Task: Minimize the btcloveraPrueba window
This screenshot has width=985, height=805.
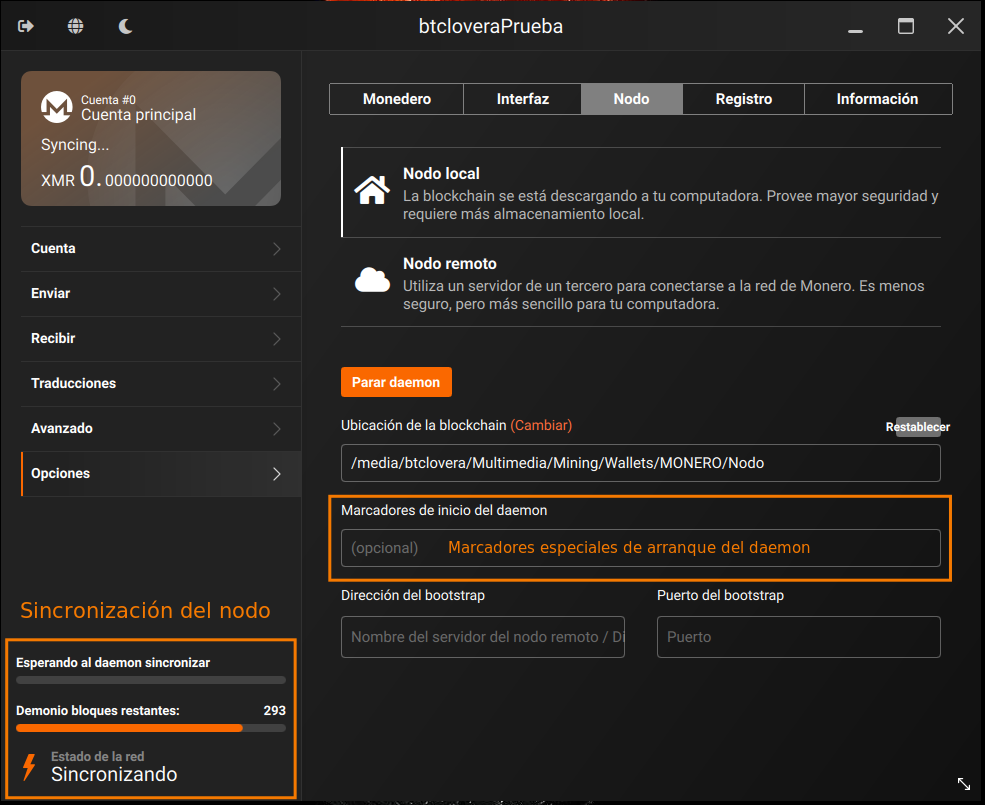Action: click(855, 30)
